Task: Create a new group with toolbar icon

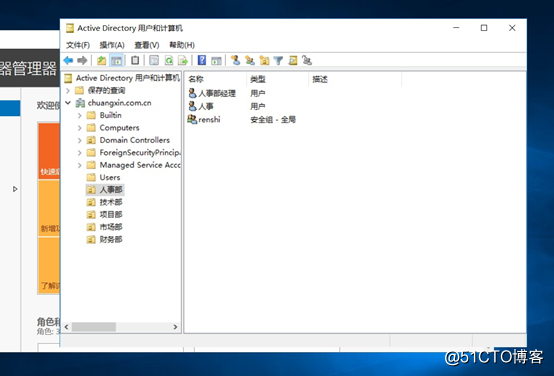Action: point(250,60)
